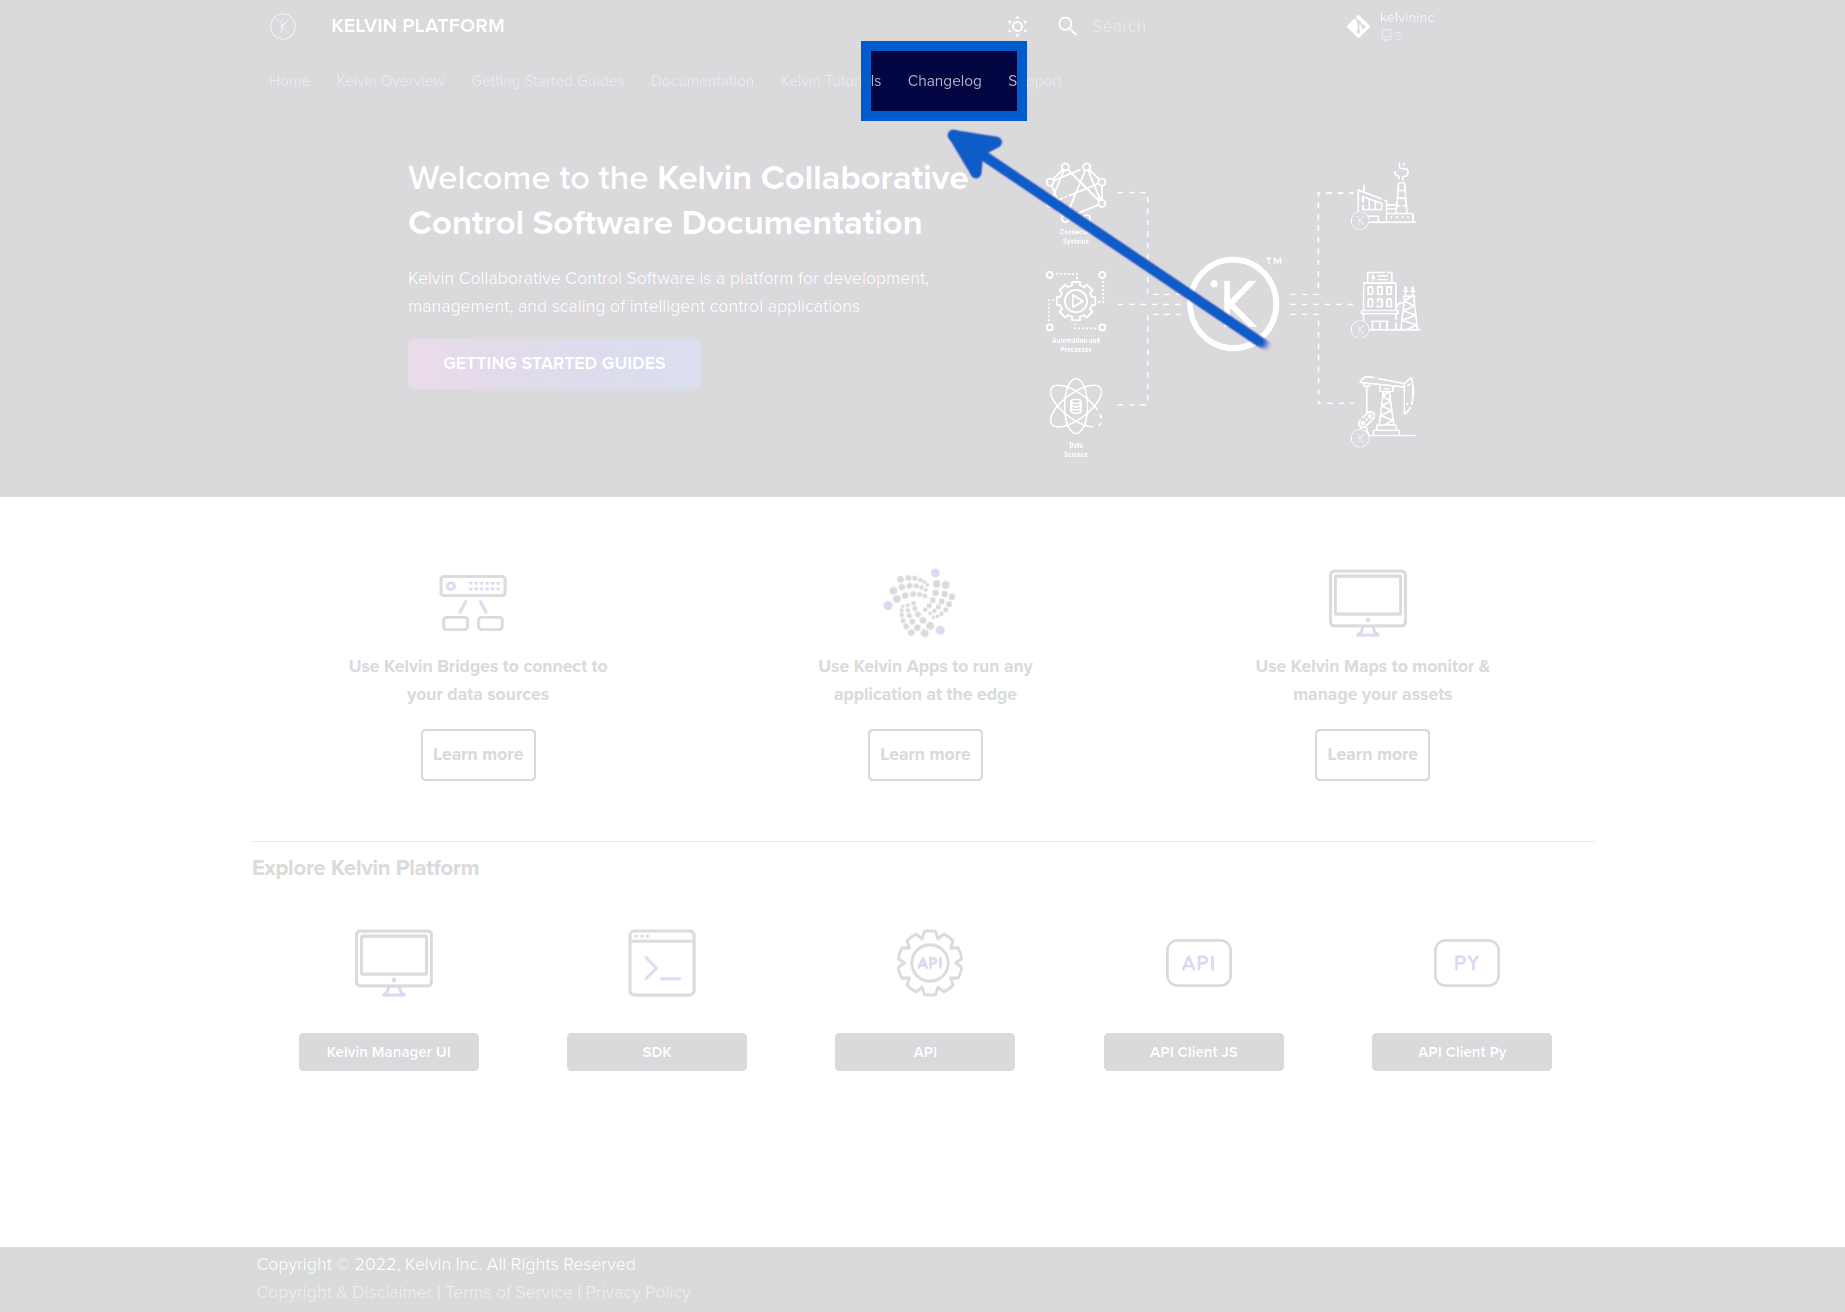Screen dimensions: 1845x1312
Task: Click the Kelvin Apps dotted swirl icon
Action: coord(920,603)
